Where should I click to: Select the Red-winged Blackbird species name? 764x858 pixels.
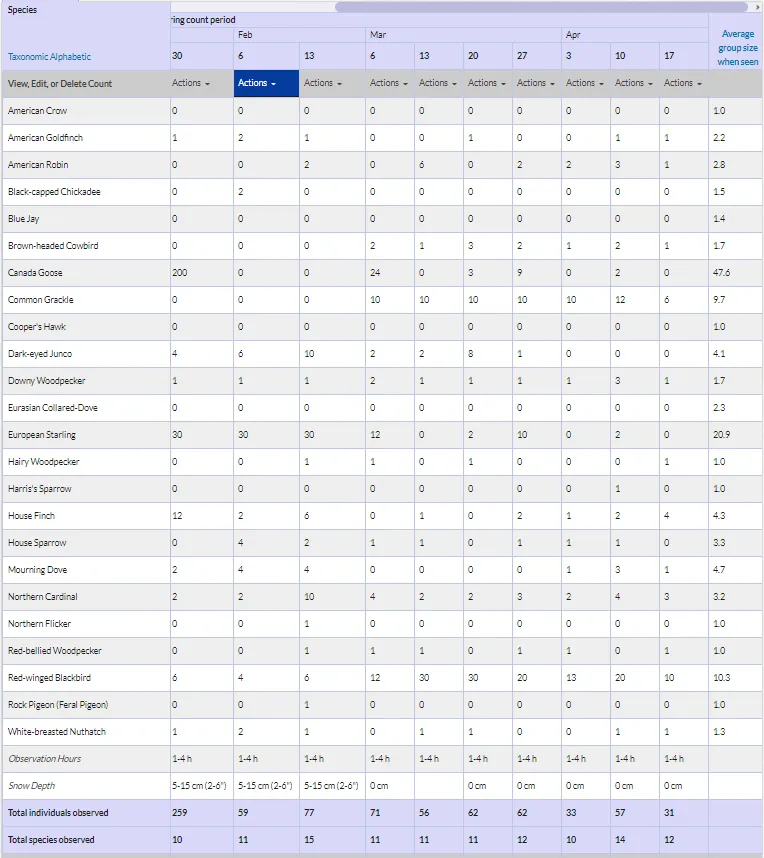point(49,677)
